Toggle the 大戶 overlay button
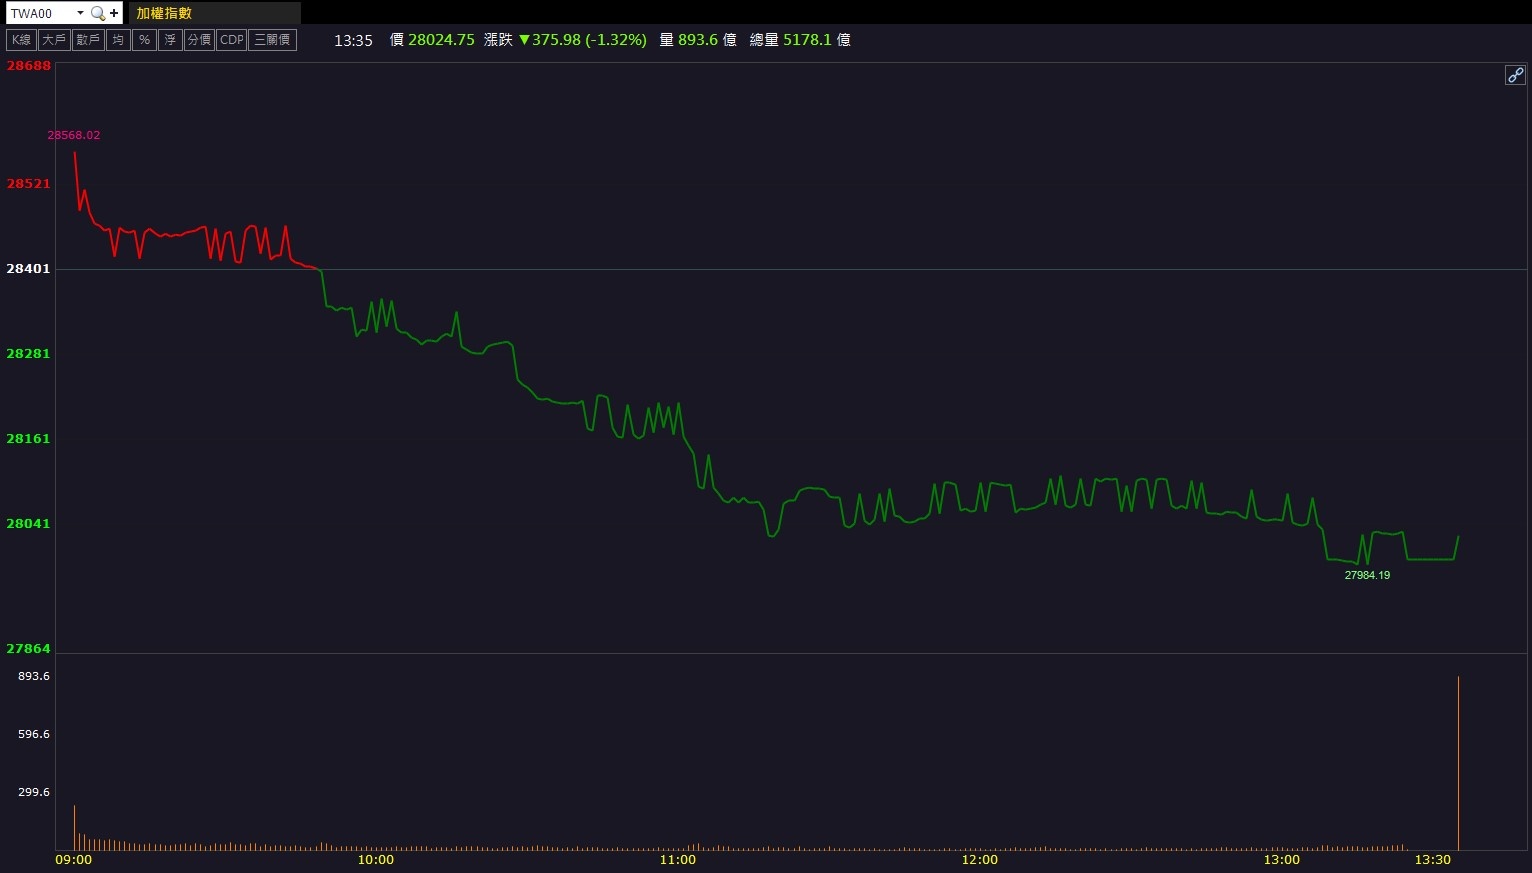The height and width of the screenshot is (873, 1532). pyautogui.click(x=54, y=40)
